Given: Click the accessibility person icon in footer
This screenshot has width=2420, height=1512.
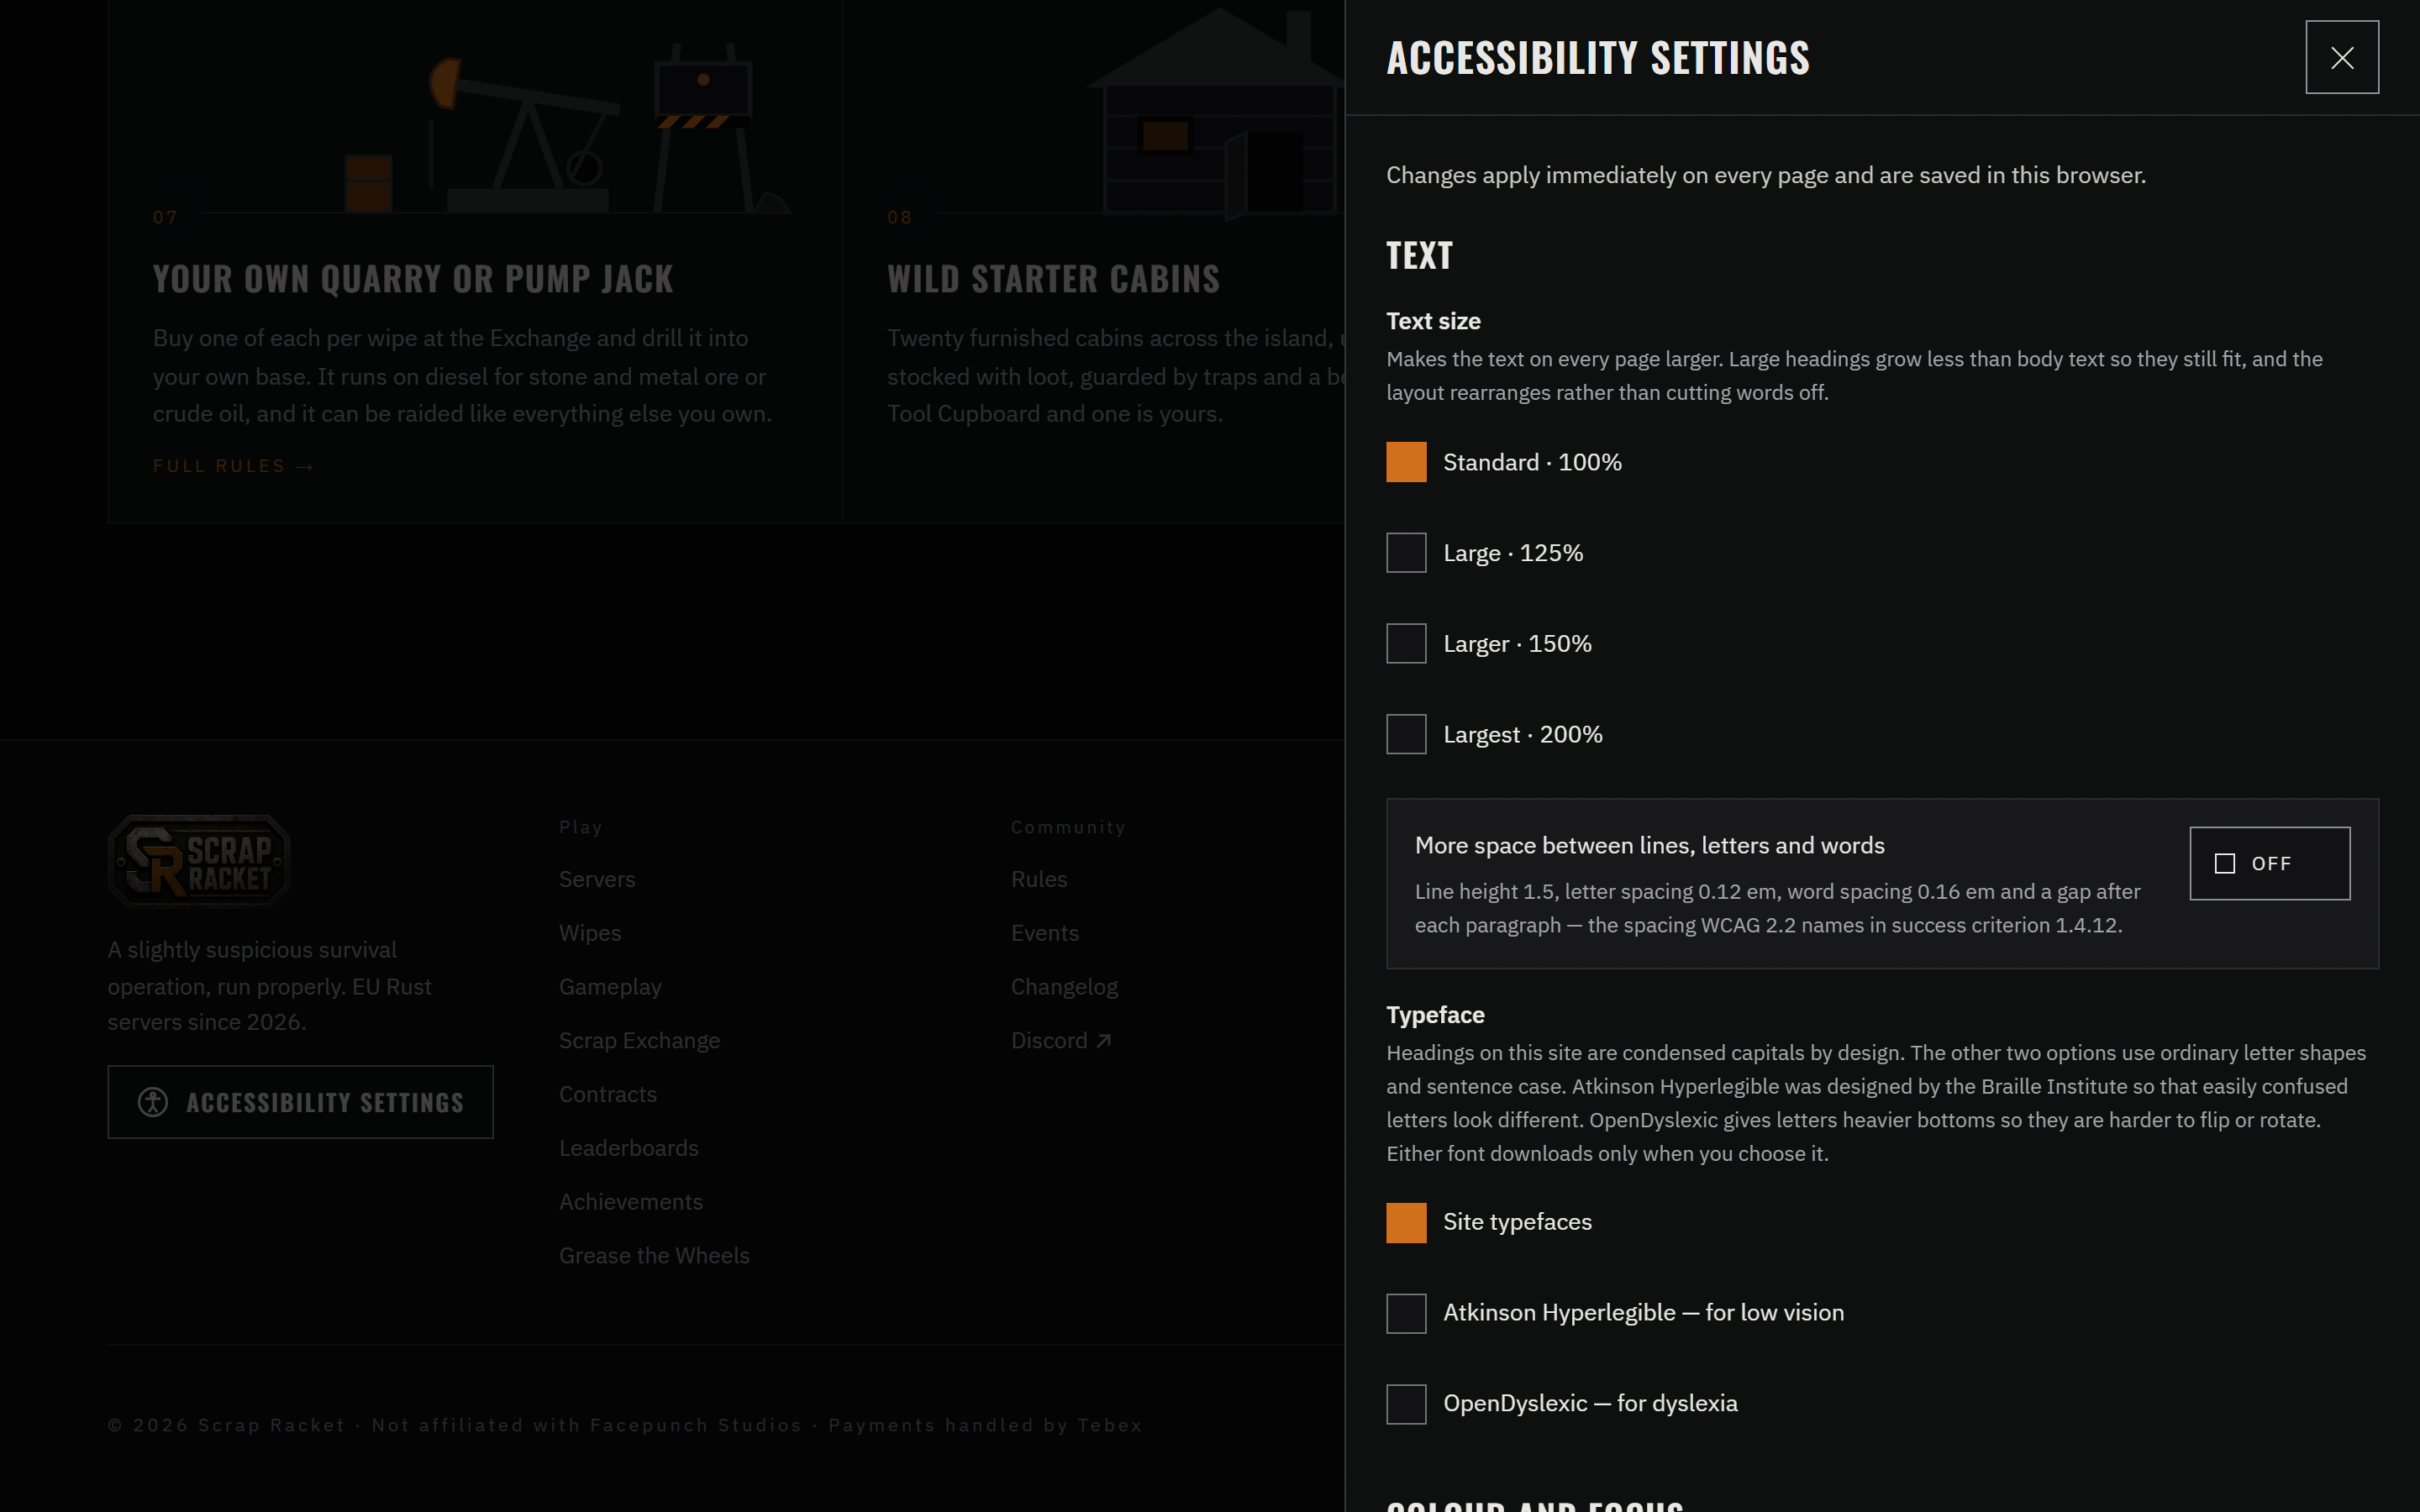Looking at the screenshot, I should tap(153, 1102).
